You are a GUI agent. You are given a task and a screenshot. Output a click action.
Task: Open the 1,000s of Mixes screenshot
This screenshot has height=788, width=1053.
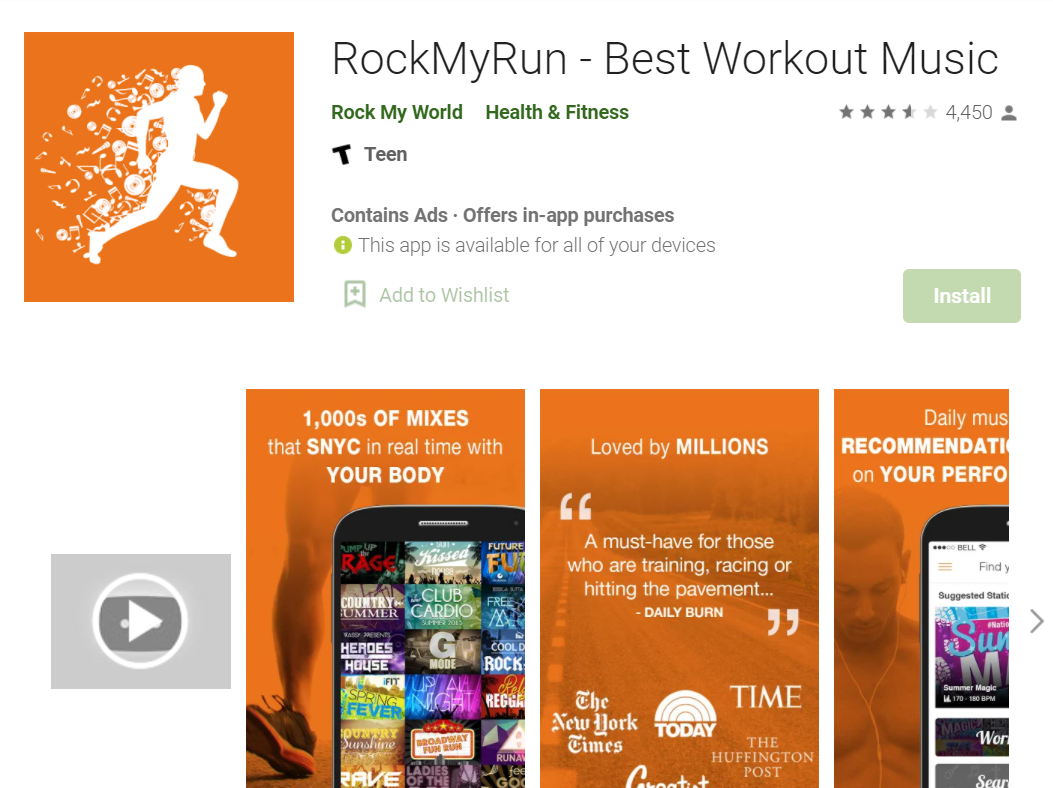pos(385,588)
